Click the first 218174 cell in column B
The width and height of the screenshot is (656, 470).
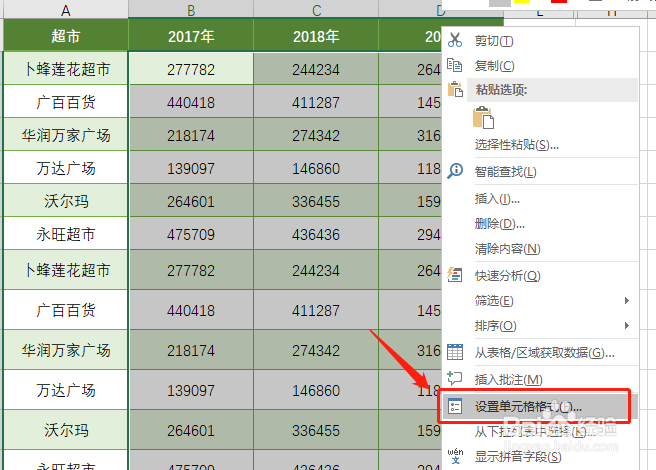(x=191, y=135)
